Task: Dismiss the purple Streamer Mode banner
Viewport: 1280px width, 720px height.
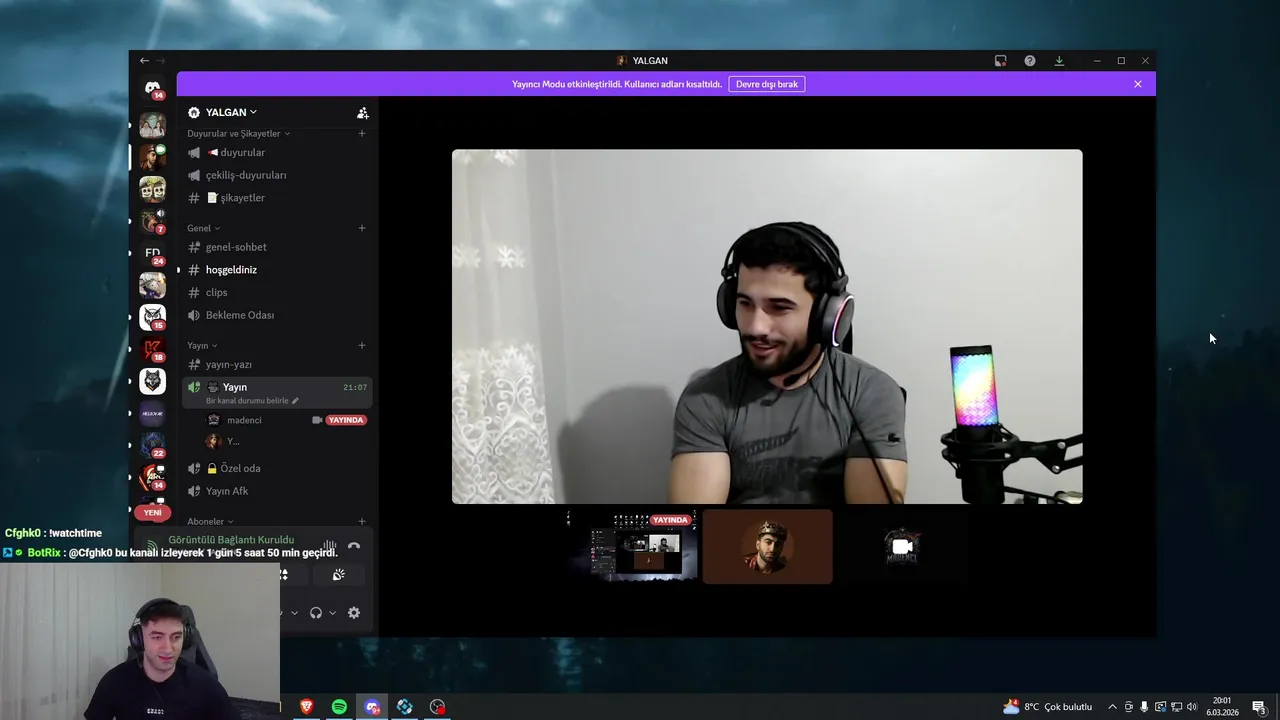Action: (x=1137, y=84)
